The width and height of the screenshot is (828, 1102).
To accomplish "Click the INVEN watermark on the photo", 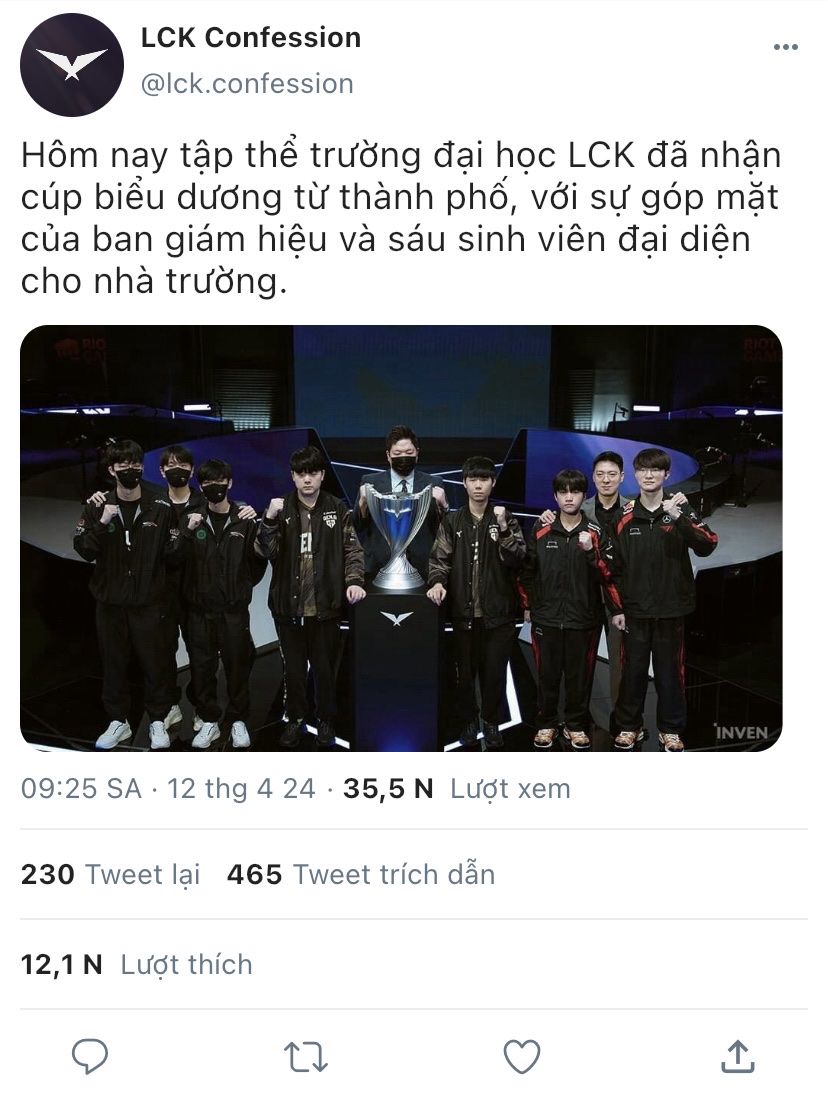I will pyautogui.click(x=741, y=732).
